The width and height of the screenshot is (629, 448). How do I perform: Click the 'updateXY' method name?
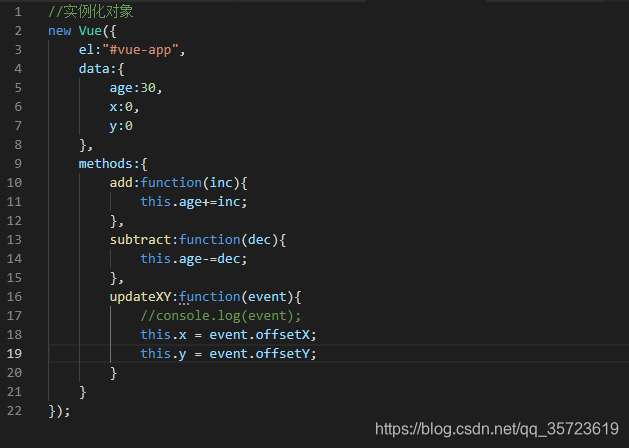pos(140,297)
